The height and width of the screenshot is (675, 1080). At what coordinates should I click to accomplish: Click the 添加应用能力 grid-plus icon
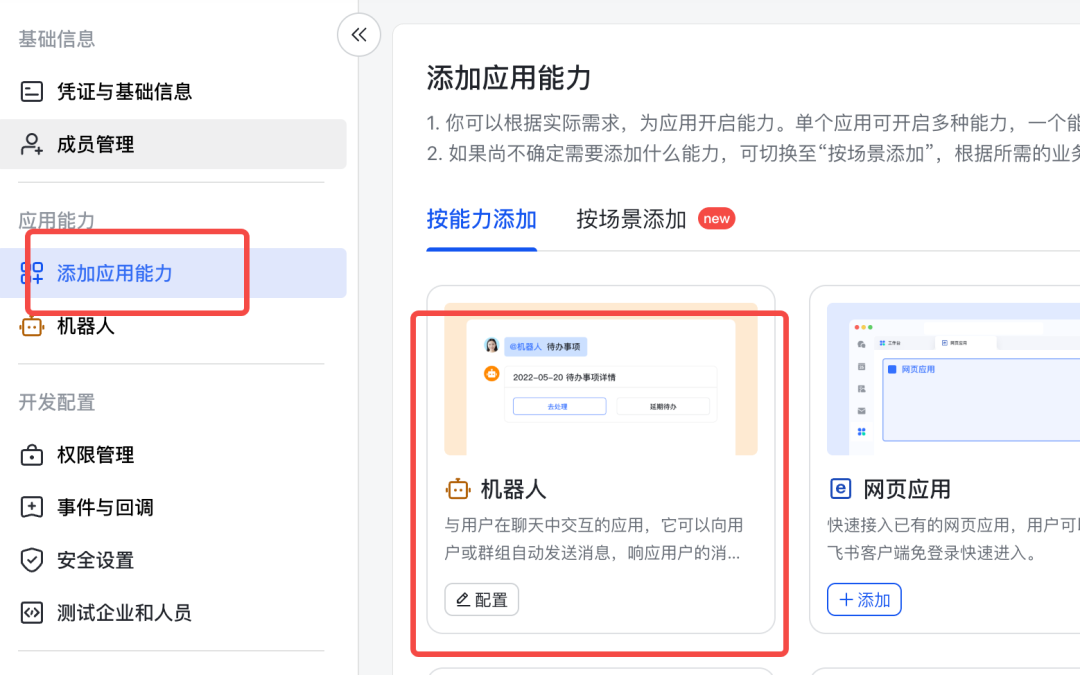[32, 273]
